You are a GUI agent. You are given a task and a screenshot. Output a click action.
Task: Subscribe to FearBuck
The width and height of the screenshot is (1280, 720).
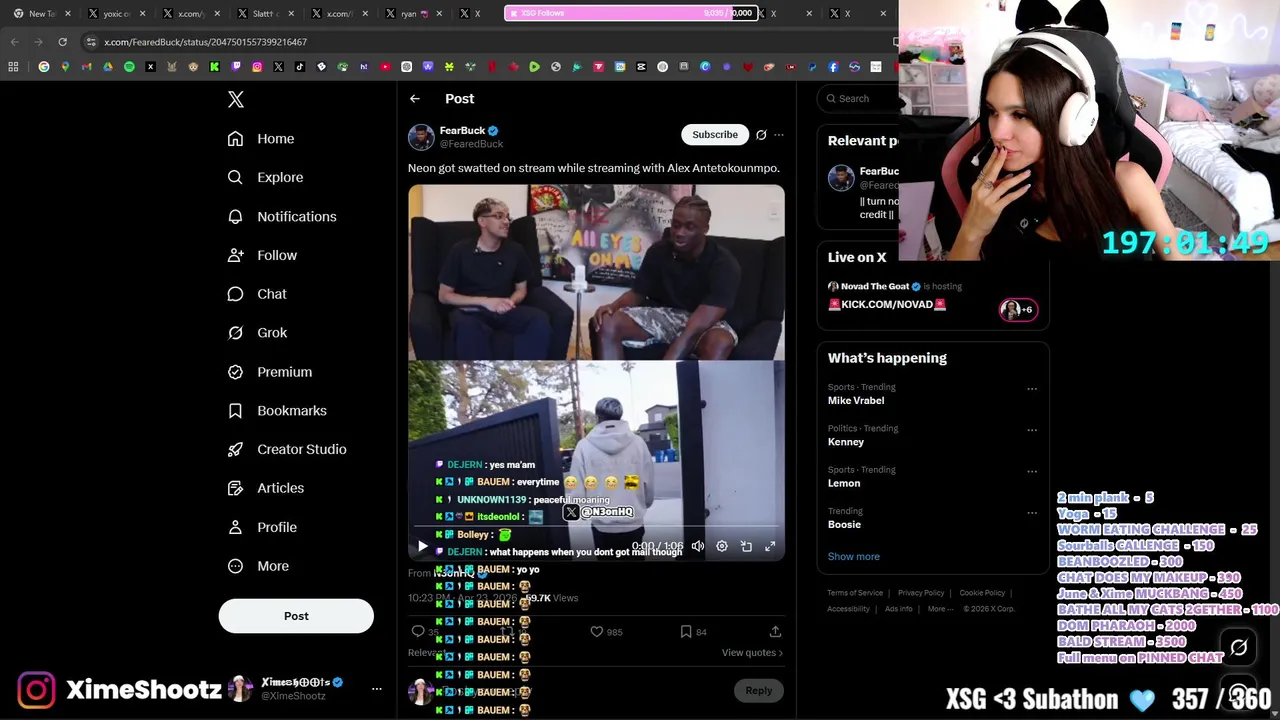715,134
